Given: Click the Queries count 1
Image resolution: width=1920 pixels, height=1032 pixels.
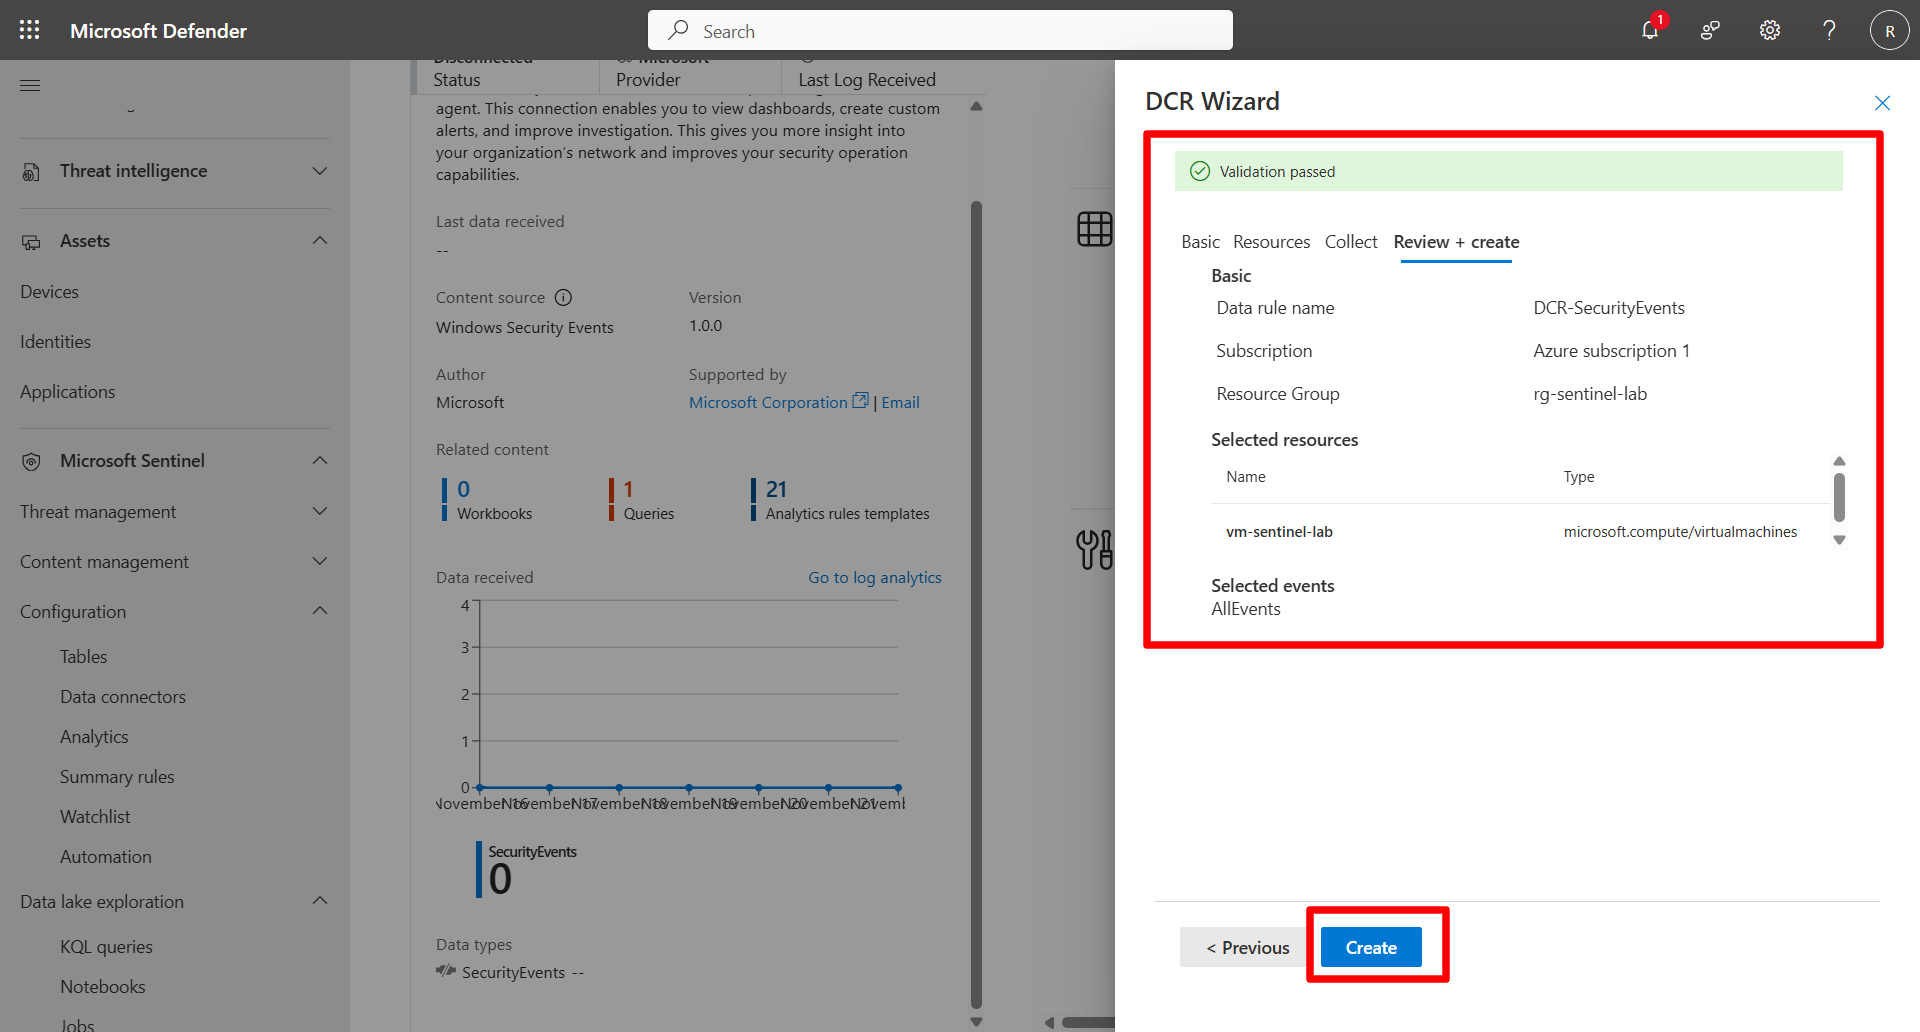Looking at the screenshot, I should (628, 489).
